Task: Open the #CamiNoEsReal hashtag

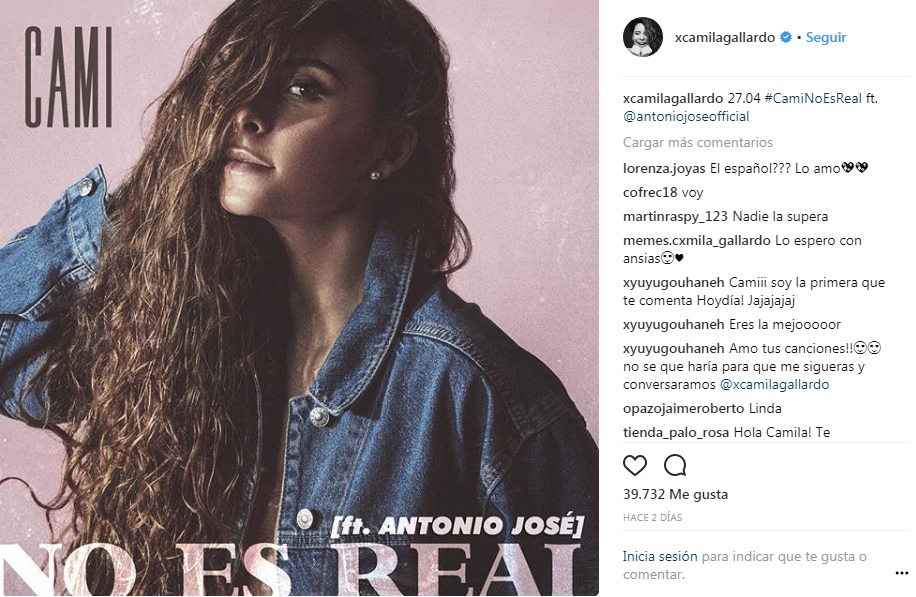Action: pos(813,99)
